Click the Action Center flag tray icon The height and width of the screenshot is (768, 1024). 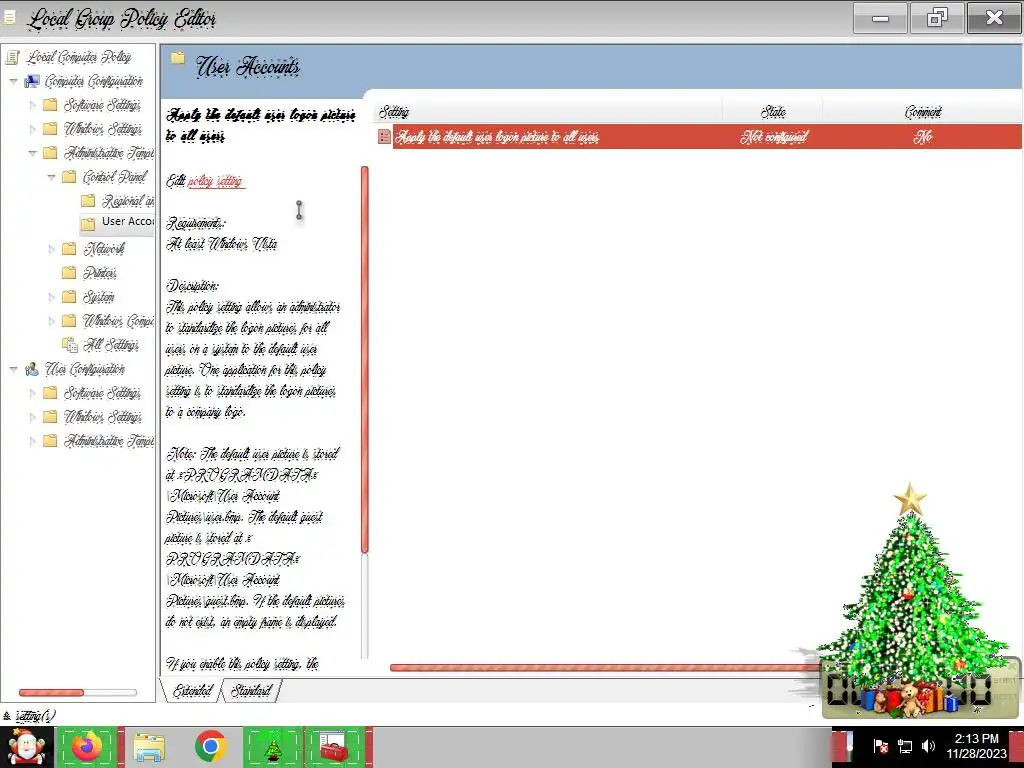pos(880,746)
